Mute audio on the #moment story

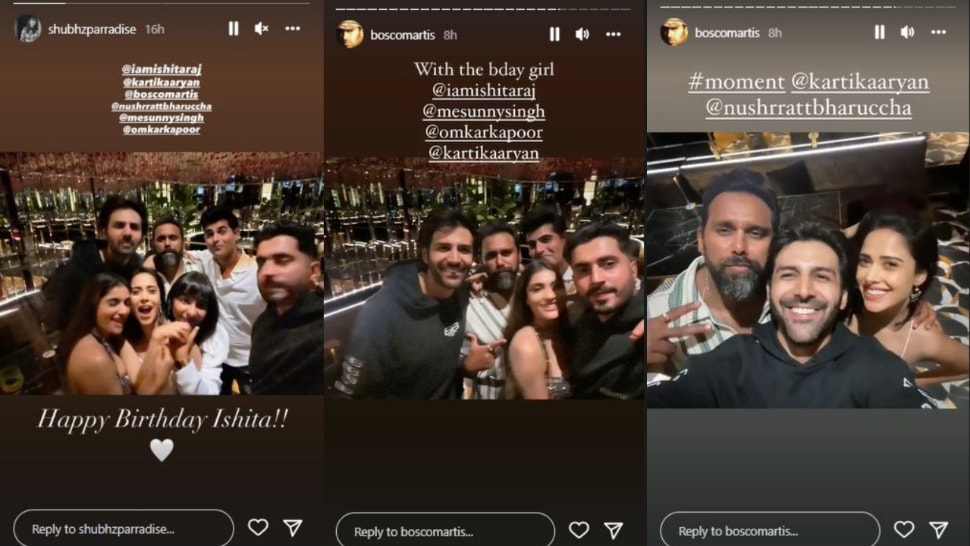tap(908, 32)
